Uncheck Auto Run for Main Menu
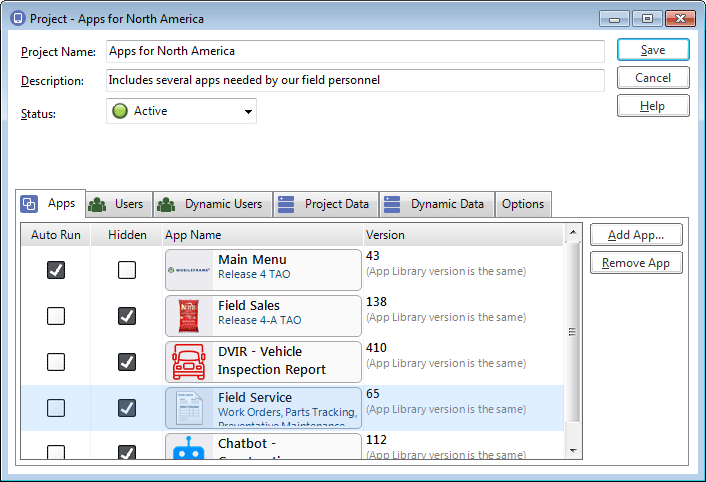Screen dimensions: 706x482 pos(56,270)
